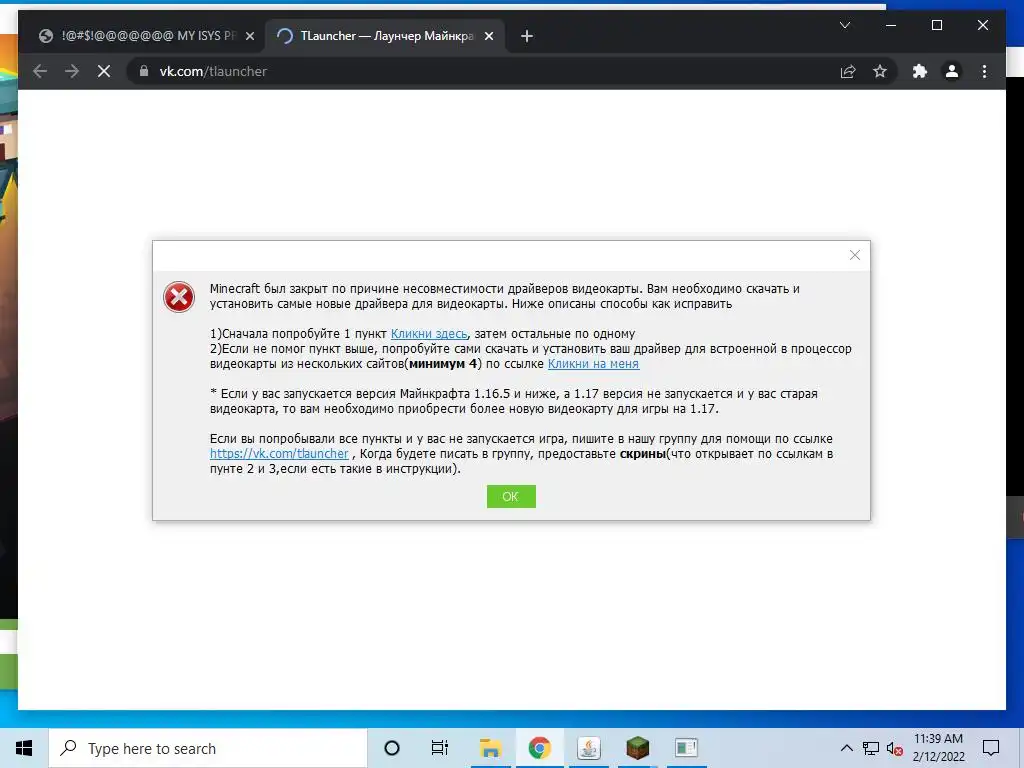Expand the tab search chevron
Screen dimensions: 1024x768
[844, 25]
